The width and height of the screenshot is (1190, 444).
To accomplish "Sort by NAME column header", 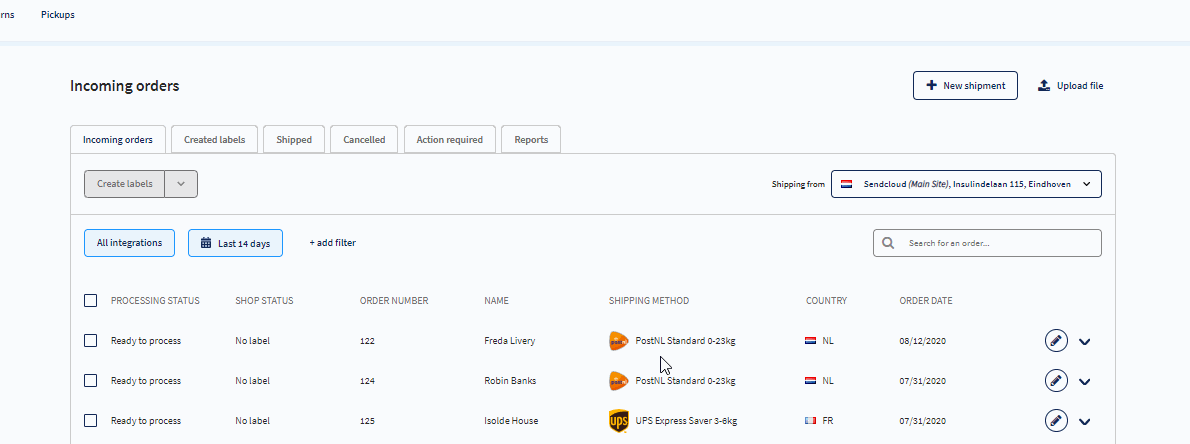I will 496,301.
